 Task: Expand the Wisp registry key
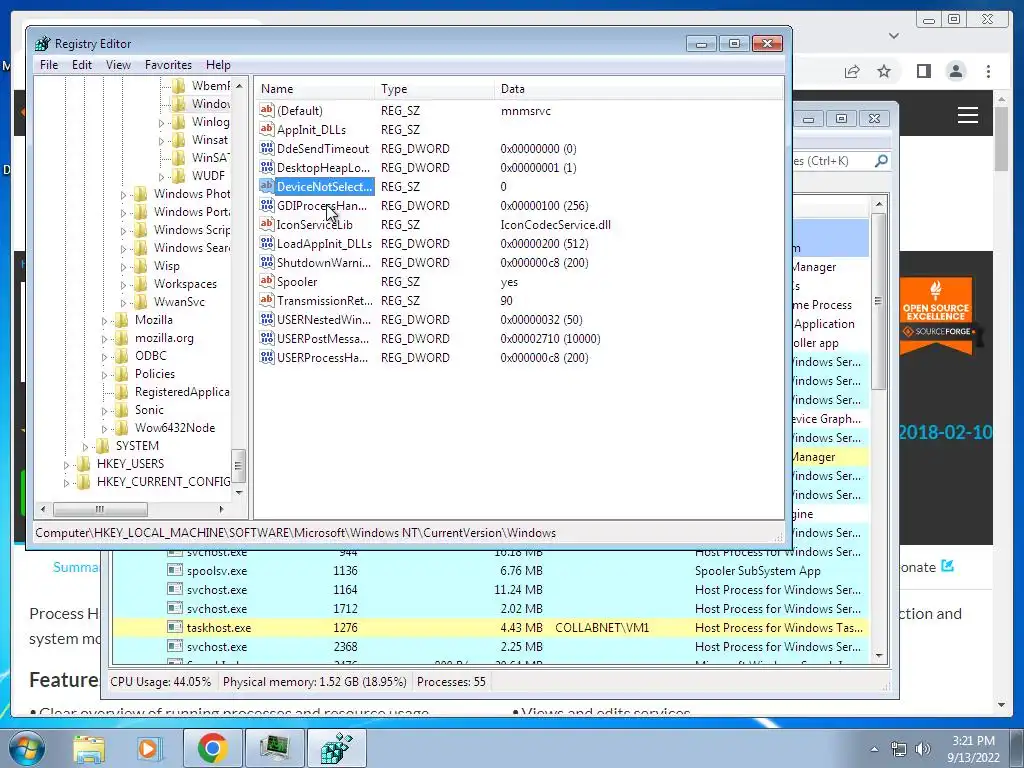(x=123, y=266)
